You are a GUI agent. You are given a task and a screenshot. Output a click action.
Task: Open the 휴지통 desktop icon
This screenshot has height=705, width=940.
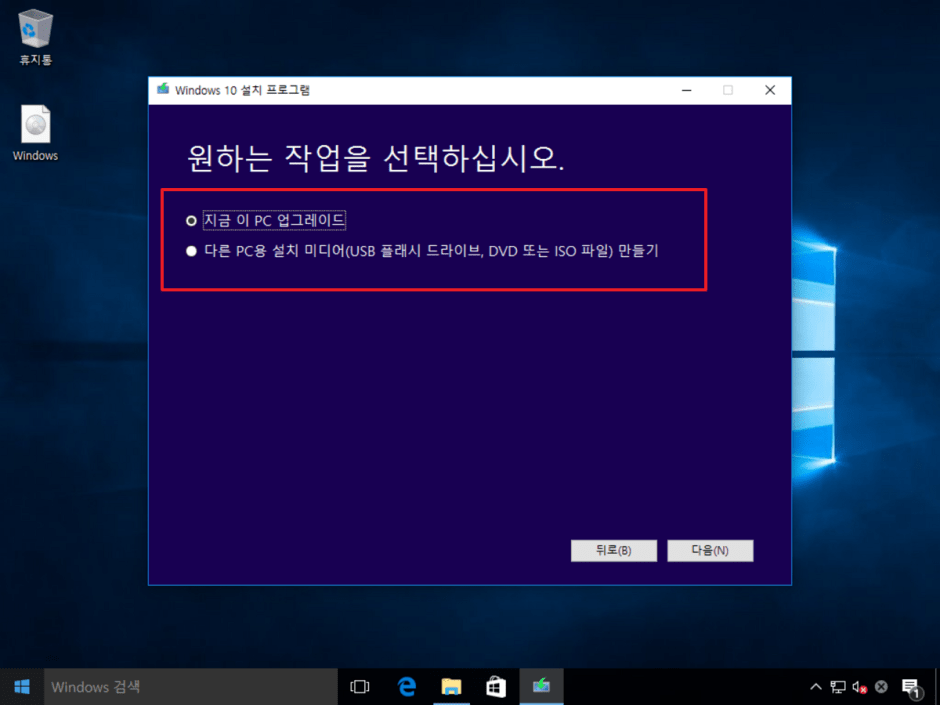tap(35, 37)
